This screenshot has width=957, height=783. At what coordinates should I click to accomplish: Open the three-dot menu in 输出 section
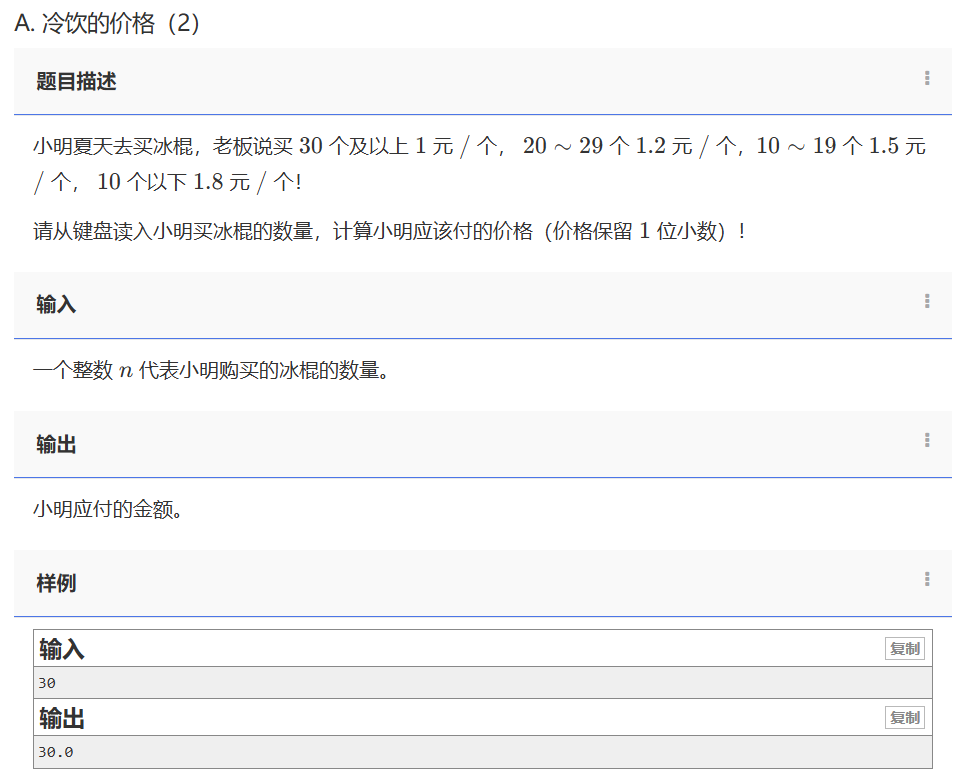pyautogui.click(x=927, y=441)
